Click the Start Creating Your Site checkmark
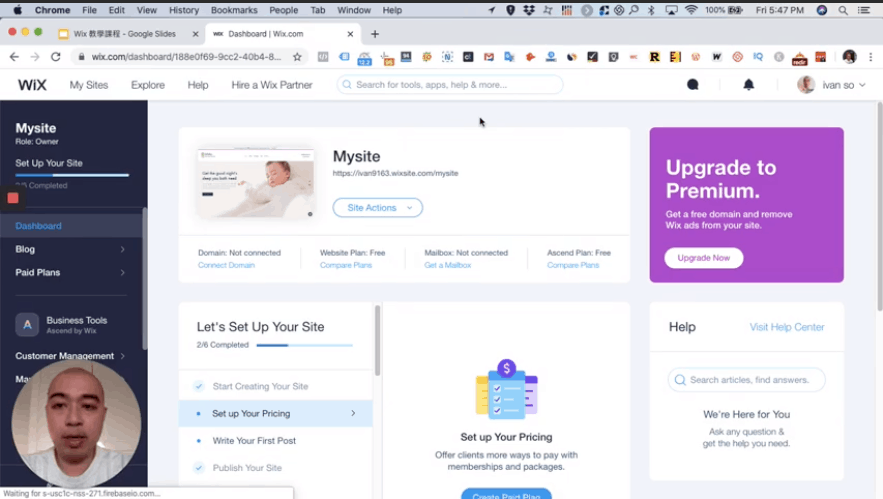This screenshot has height=499, width=883. (x=199, y=386)
